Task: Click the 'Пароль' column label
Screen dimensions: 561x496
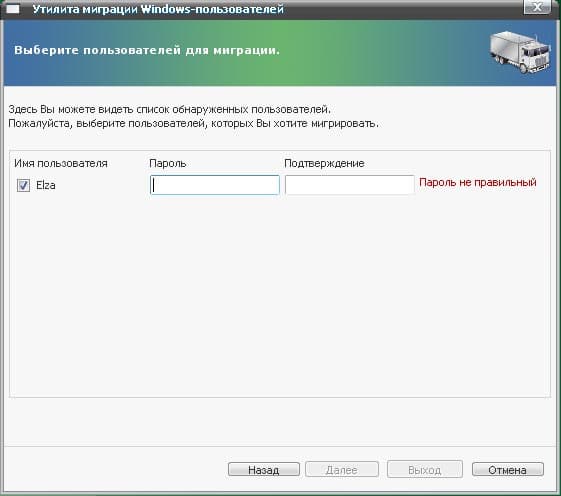Action: point(167,164)
